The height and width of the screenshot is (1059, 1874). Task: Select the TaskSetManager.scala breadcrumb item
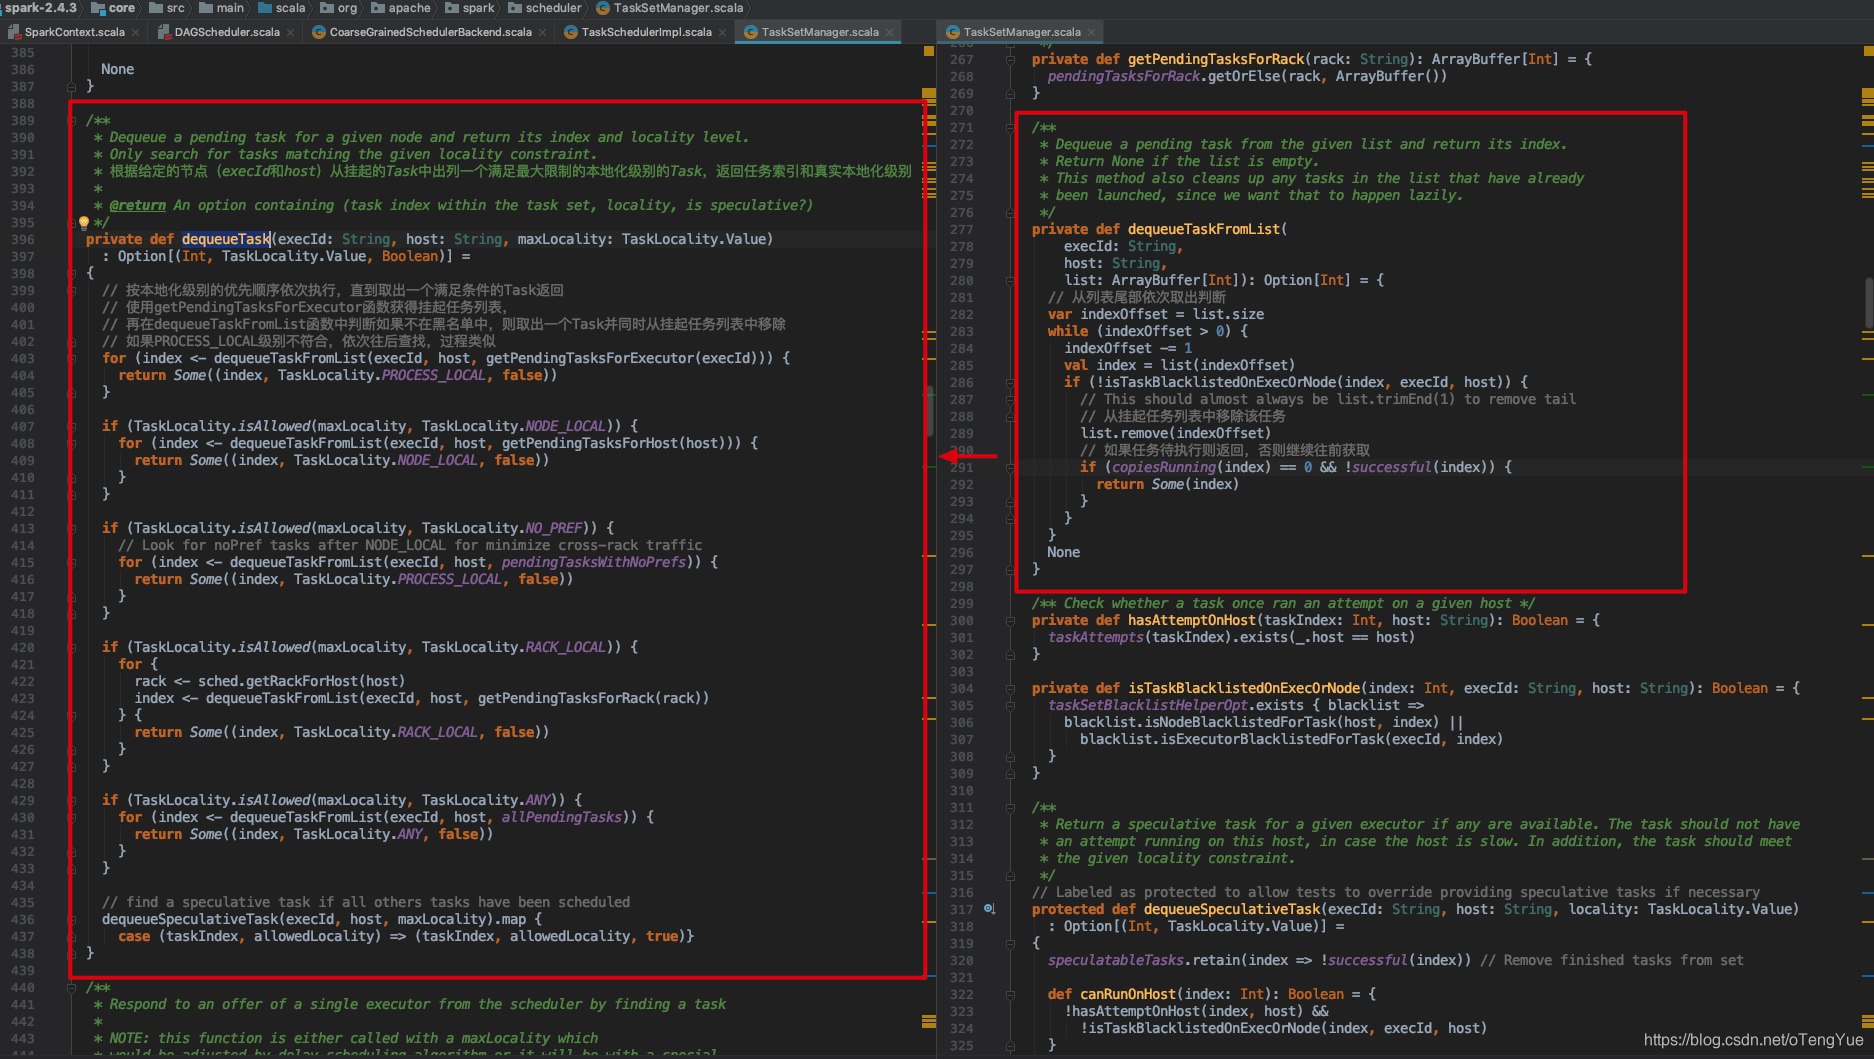click(670, 8)
